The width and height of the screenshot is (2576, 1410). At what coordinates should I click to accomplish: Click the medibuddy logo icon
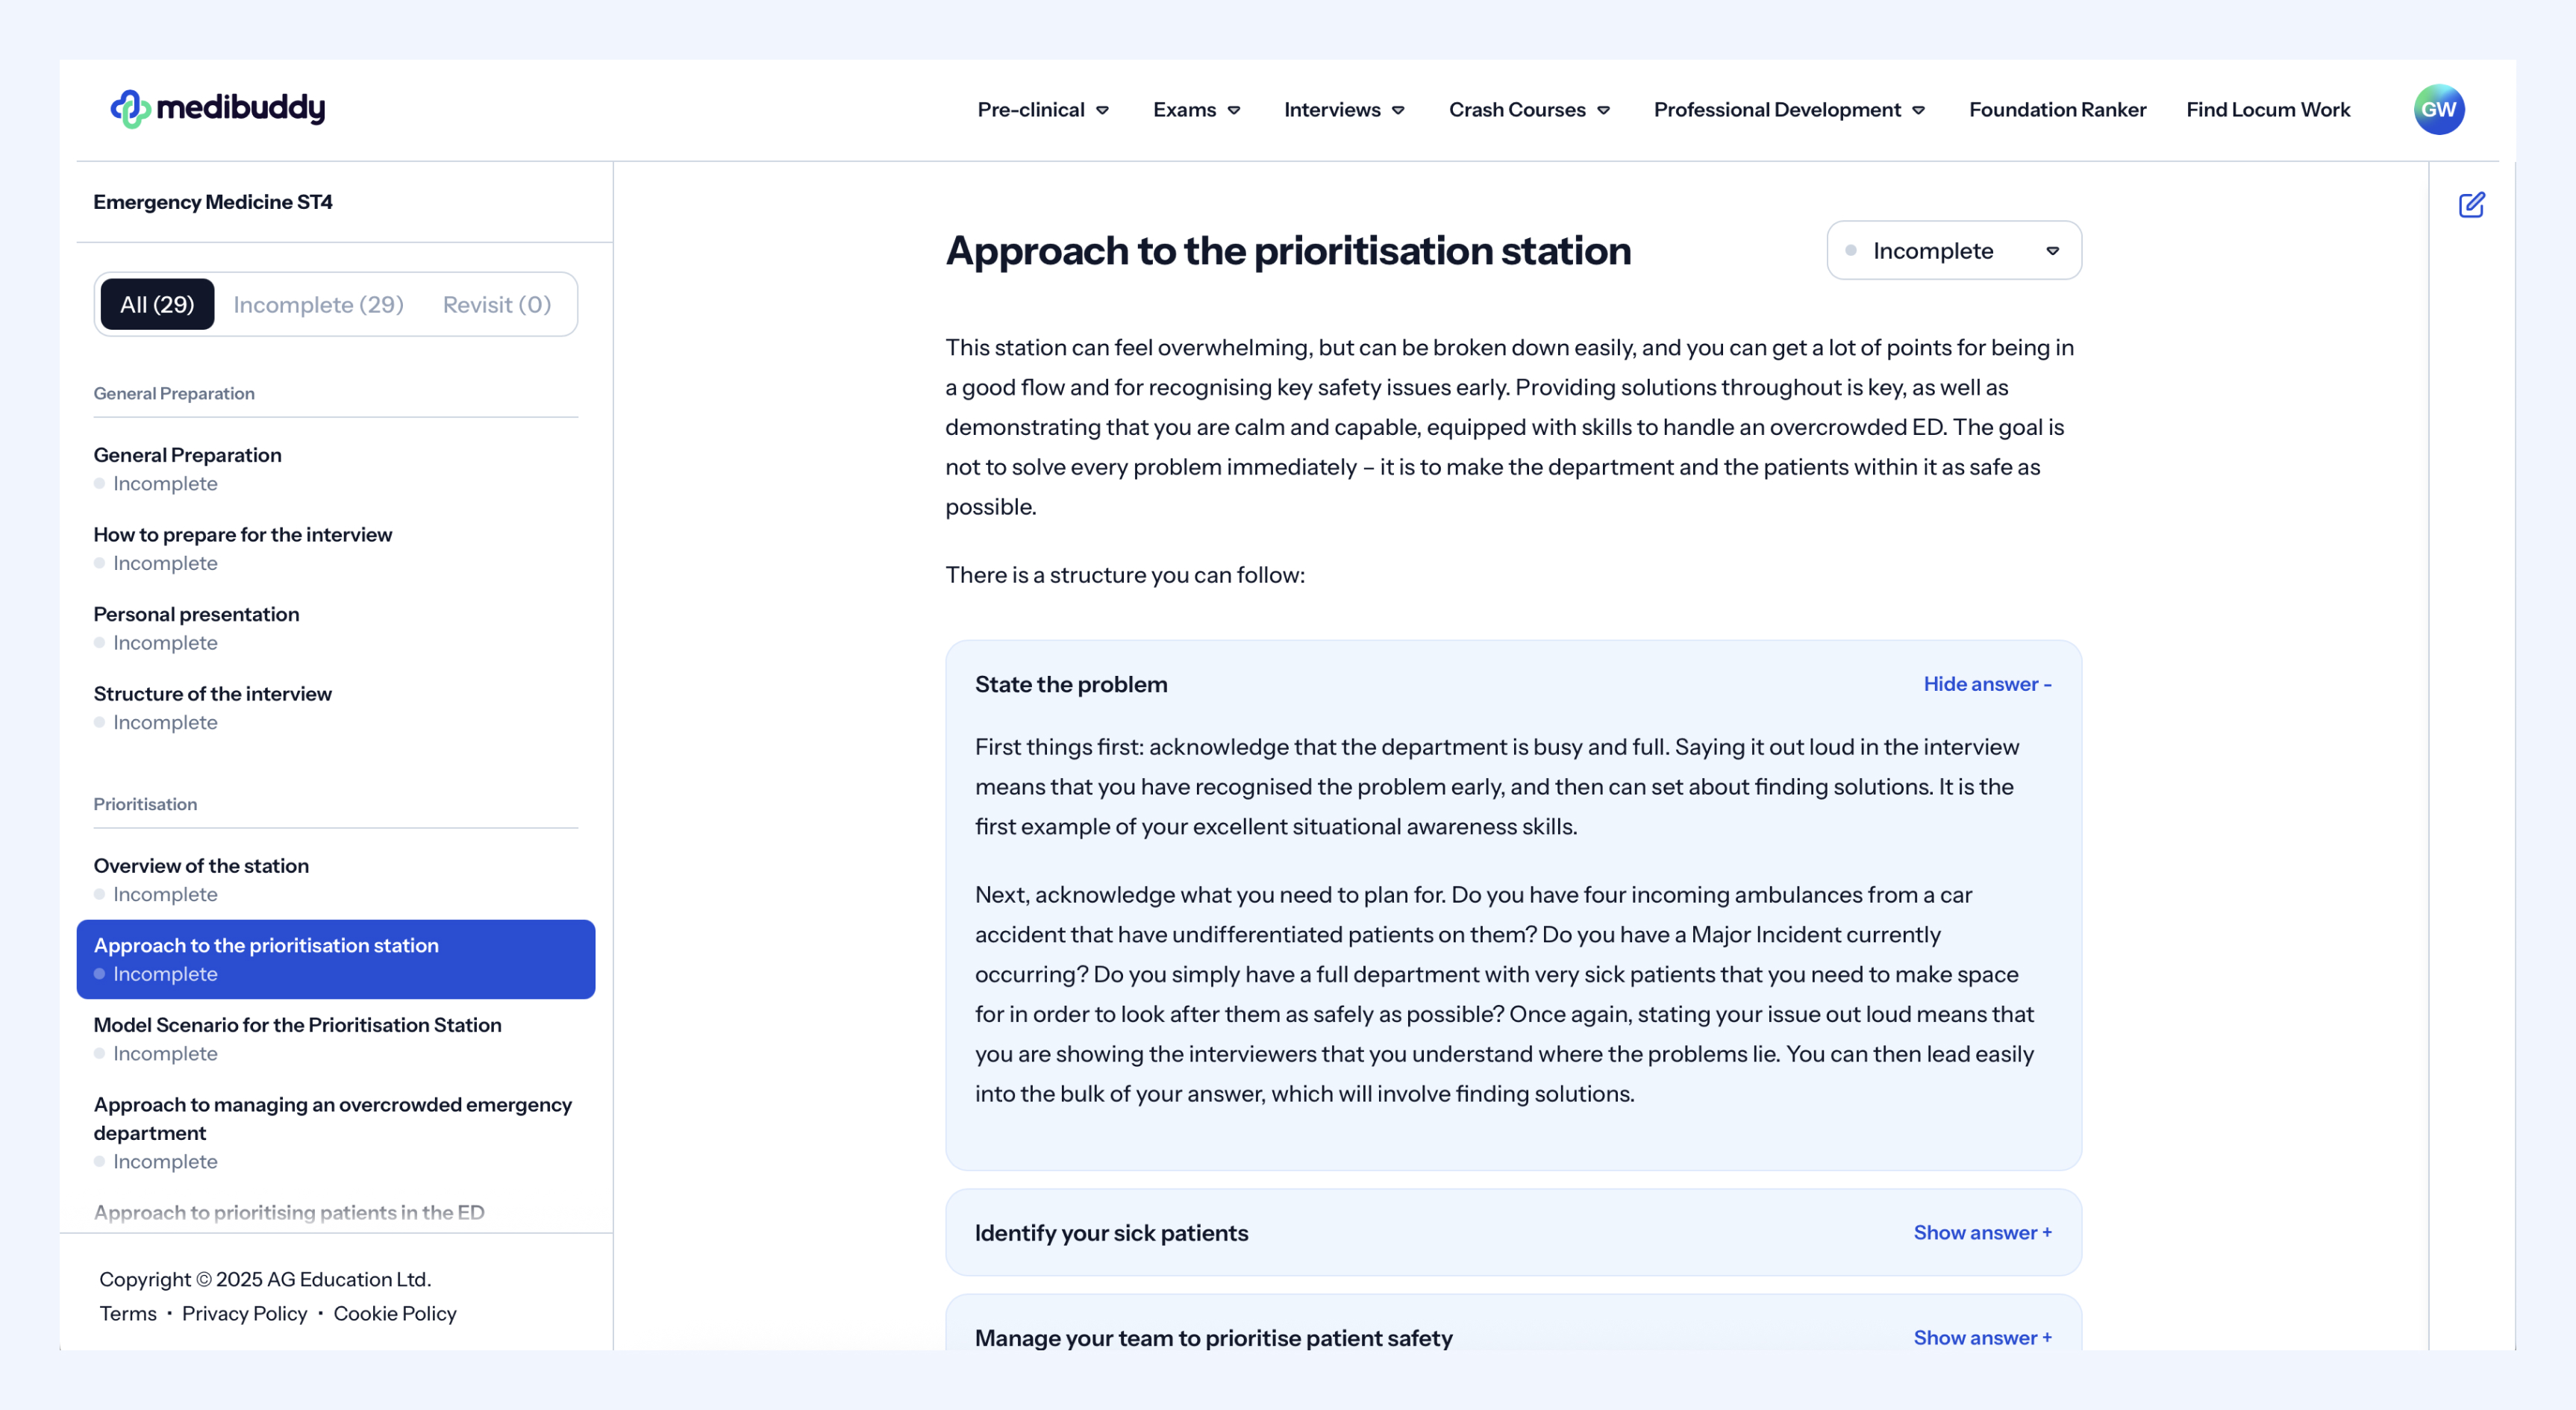[130, 109]
